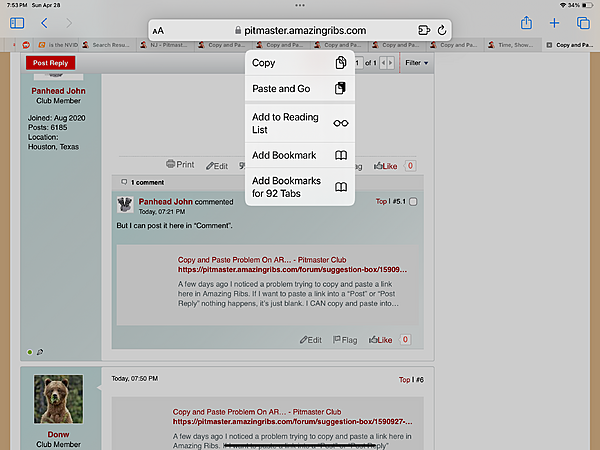600x450 pixels.
Task: Check the battery status icon
Action: pos(587,5)
